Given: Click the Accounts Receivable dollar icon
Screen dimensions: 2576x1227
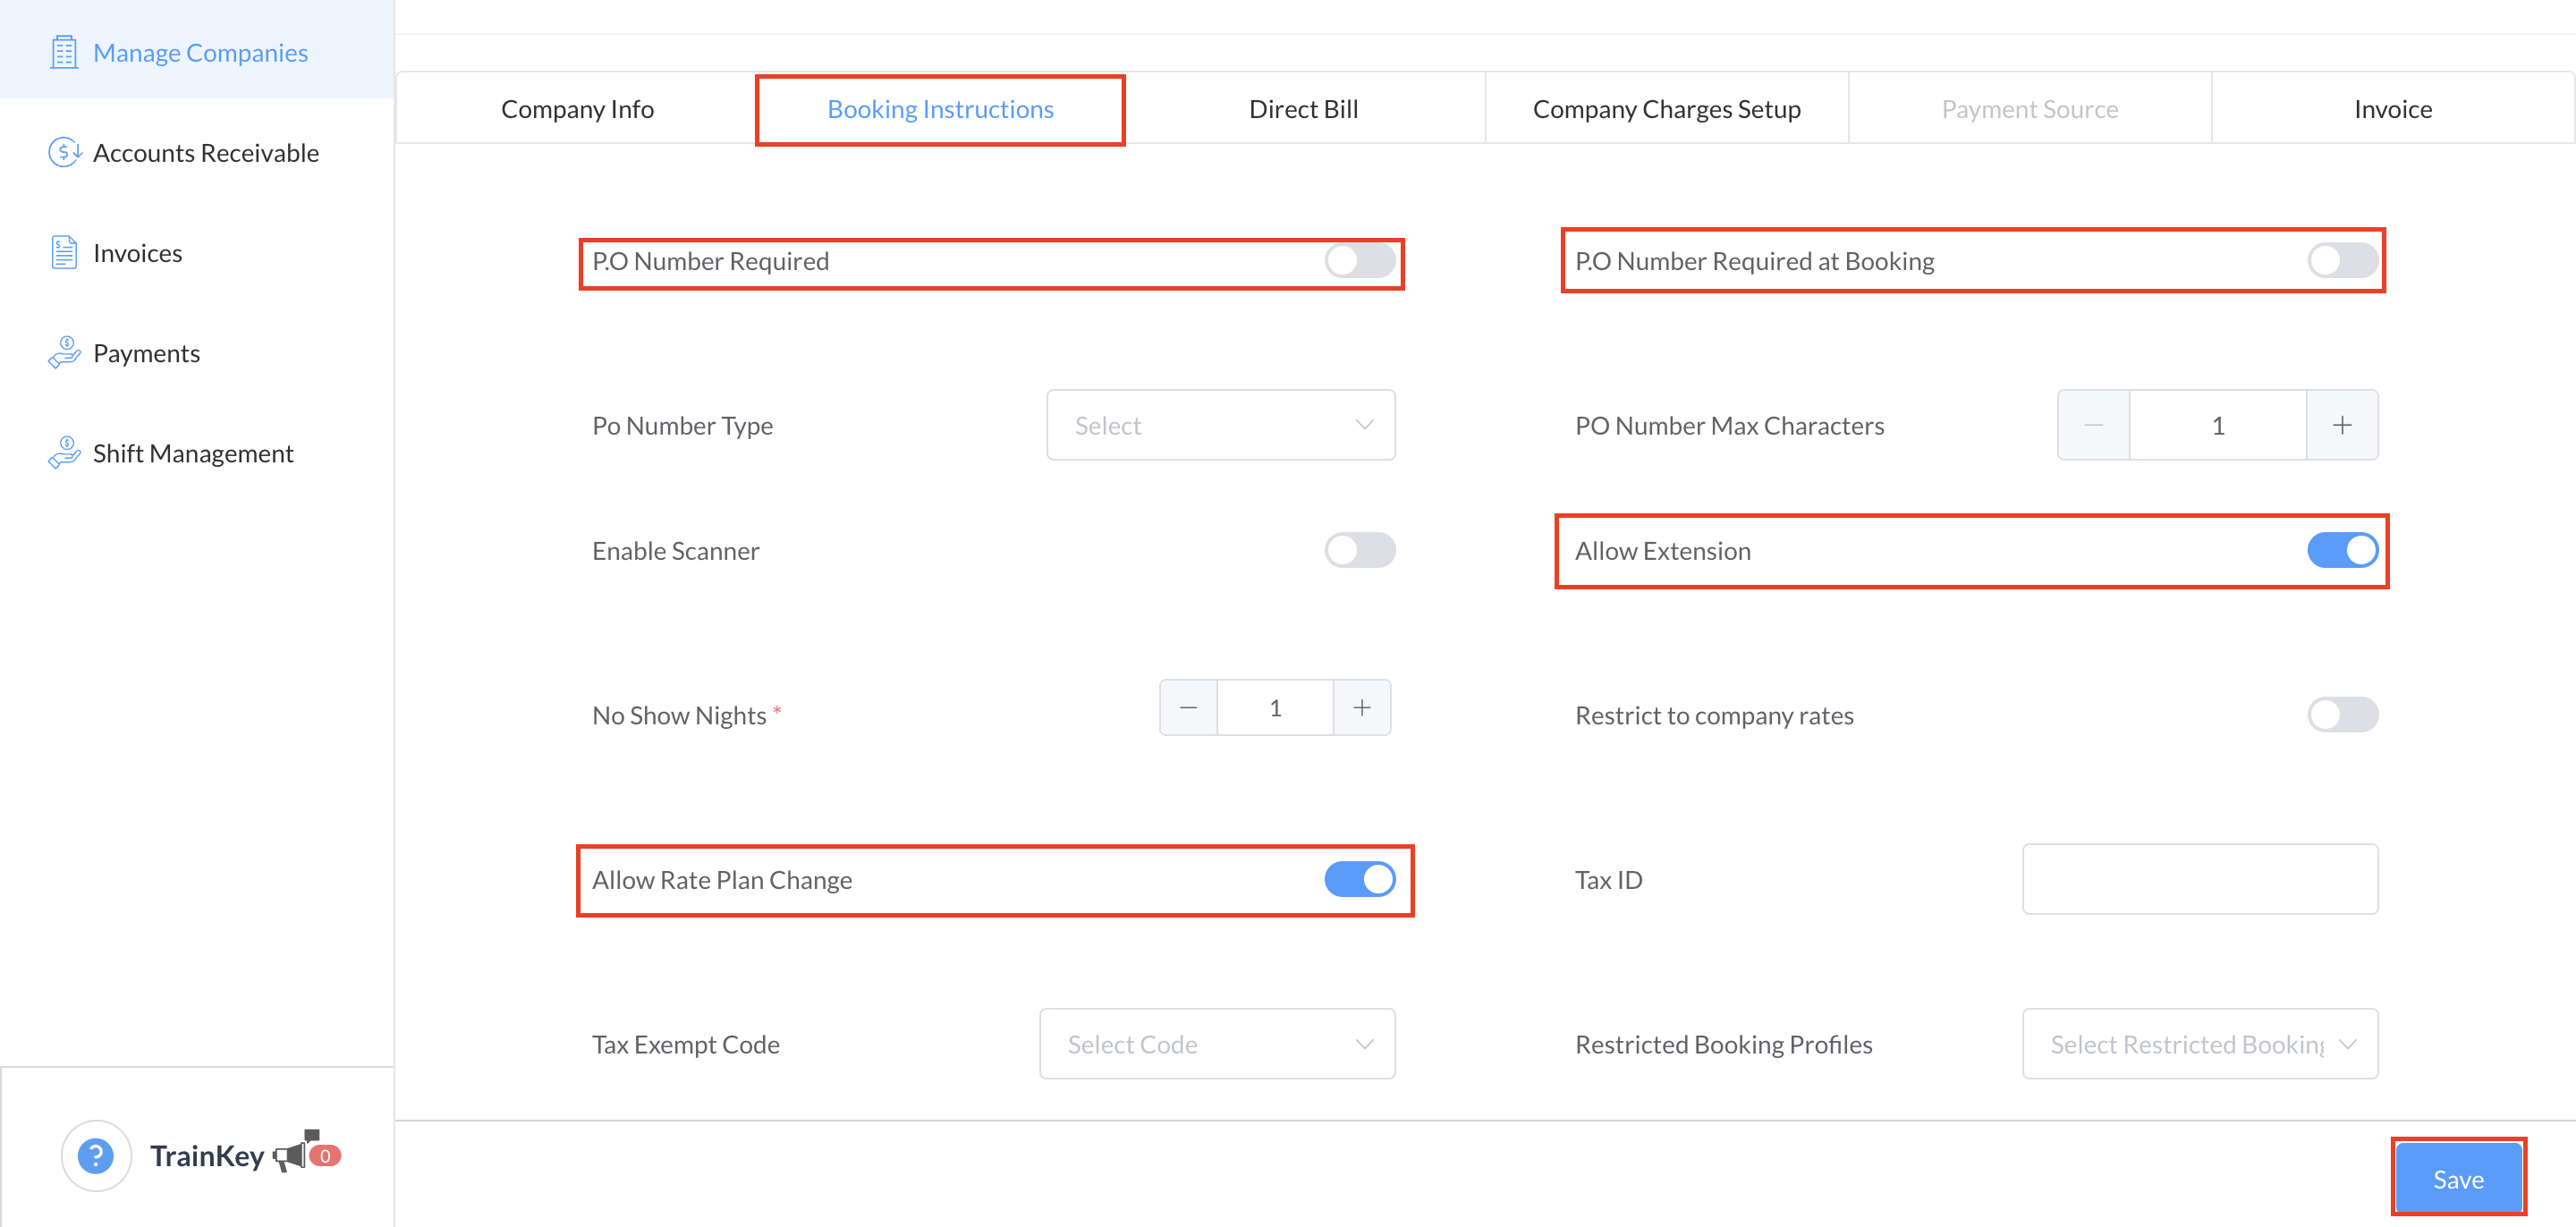Looking at the screenshot, I should (x=64, y=153).
